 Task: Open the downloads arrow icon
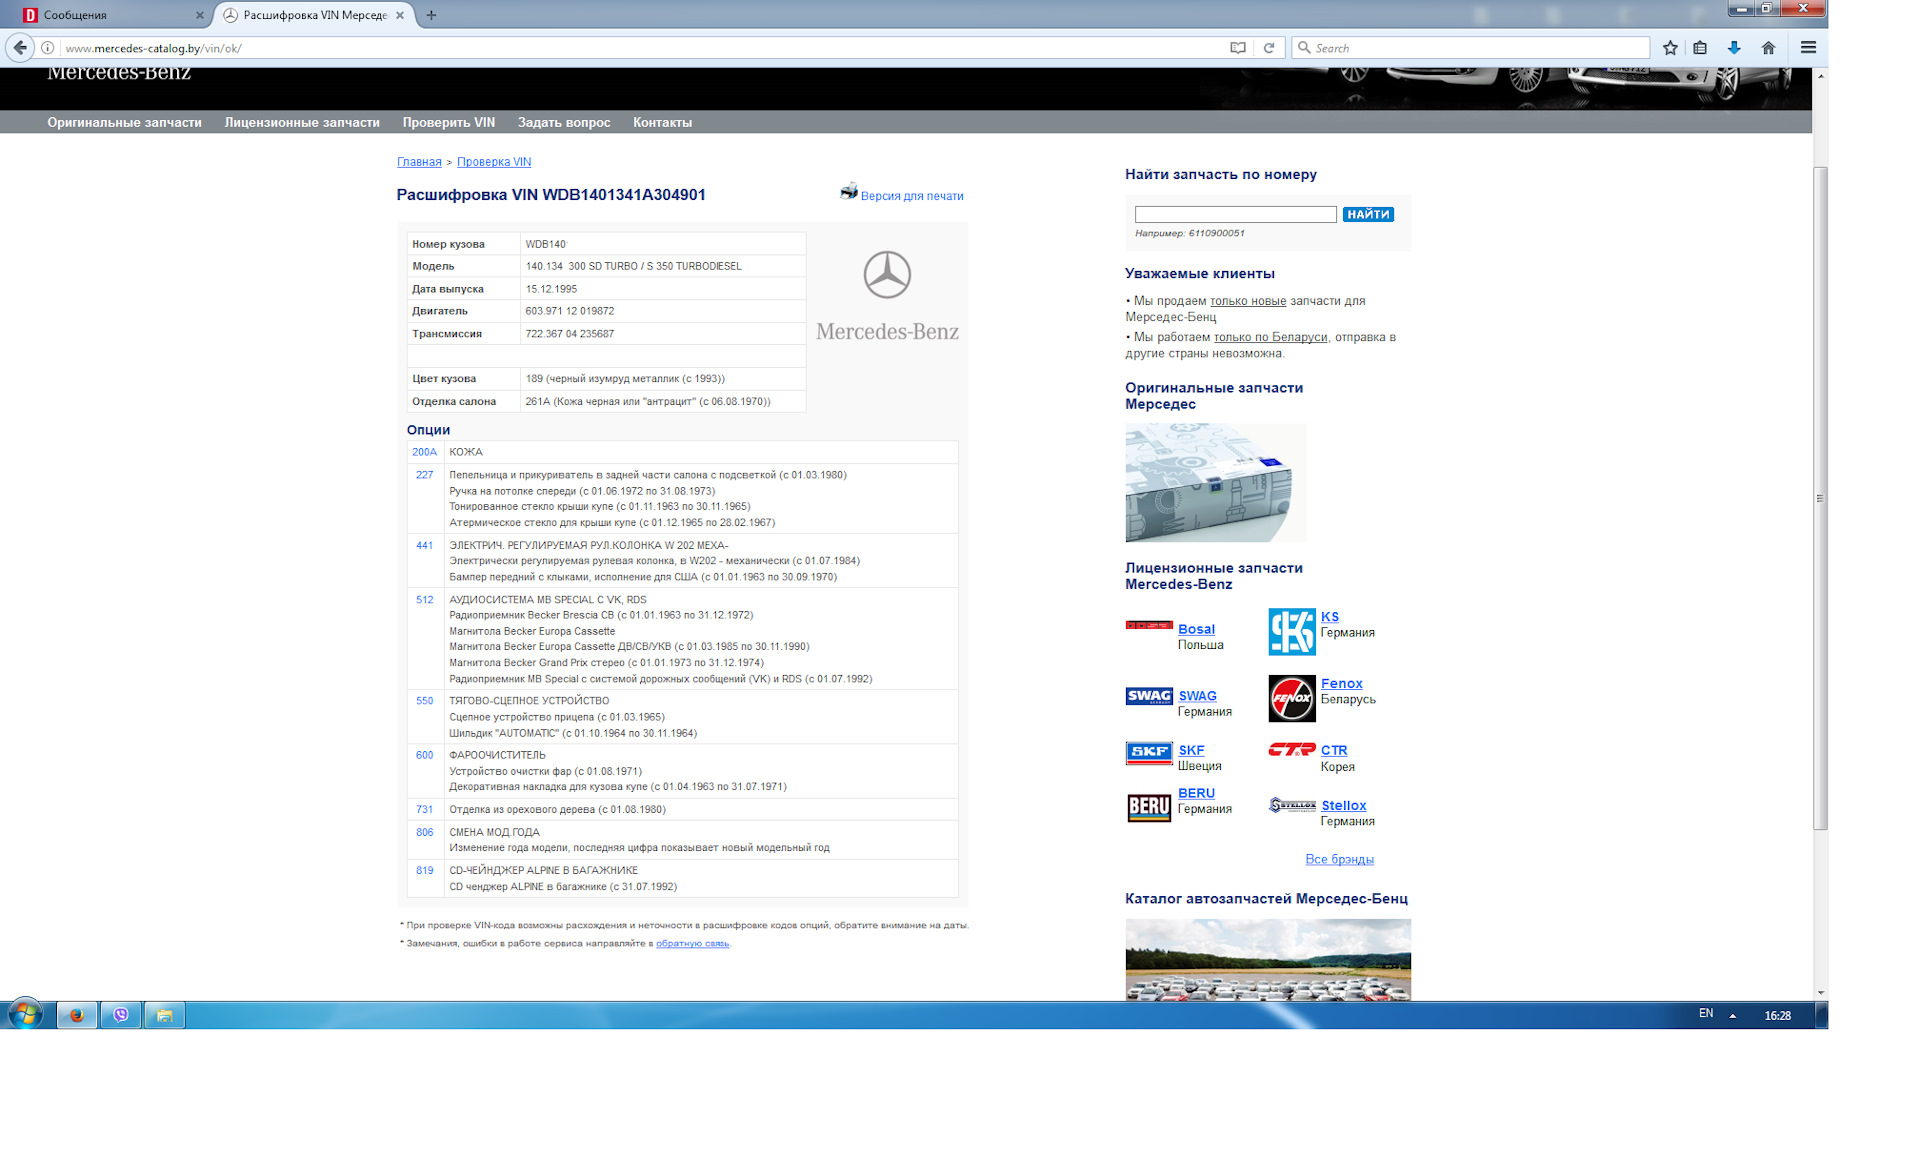coord(1734,48)
